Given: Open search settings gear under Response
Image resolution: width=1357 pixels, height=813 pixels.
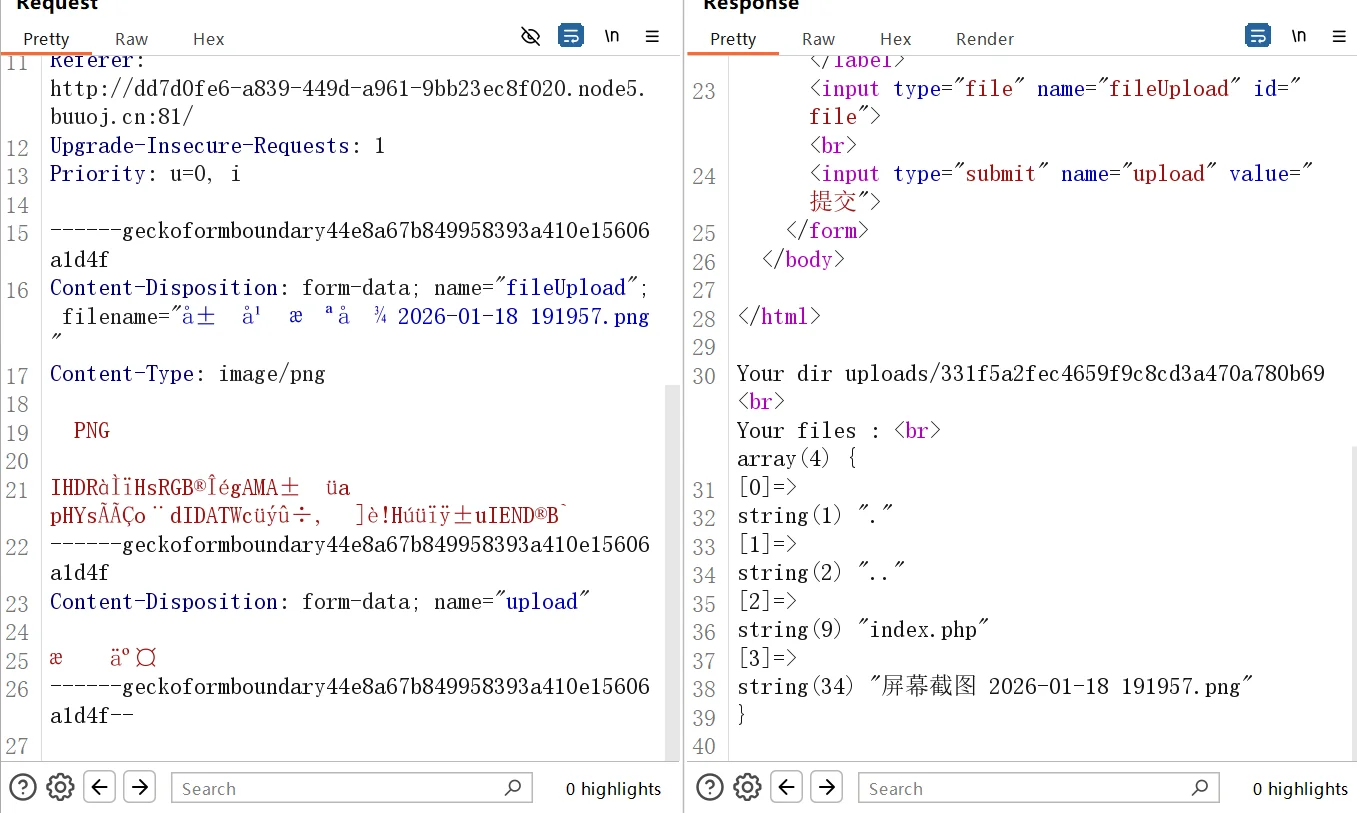Looking at the screenshot, I should [x=747, y=787].
